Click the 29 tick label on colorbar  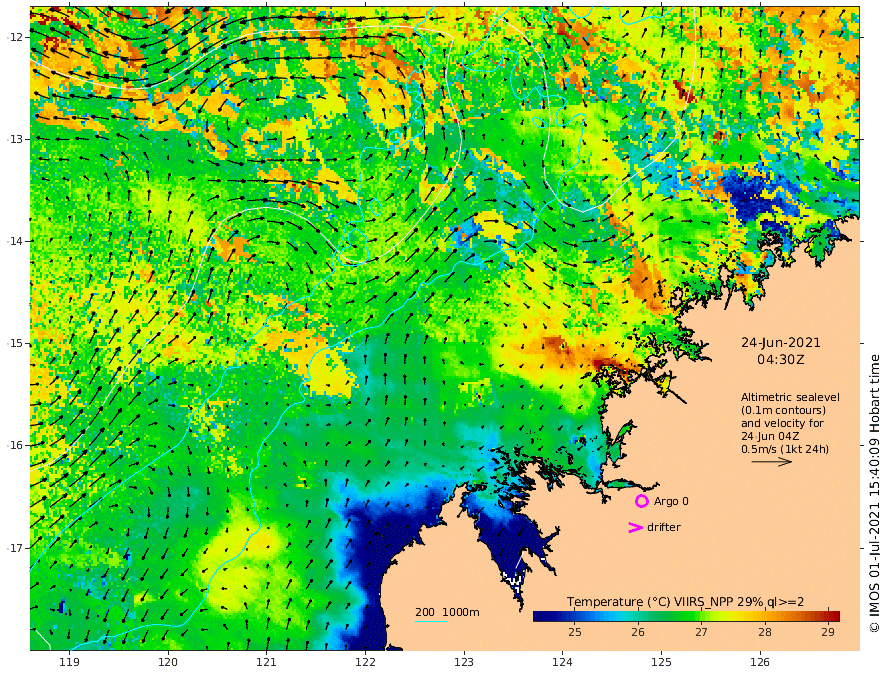(x=828, y=632)
